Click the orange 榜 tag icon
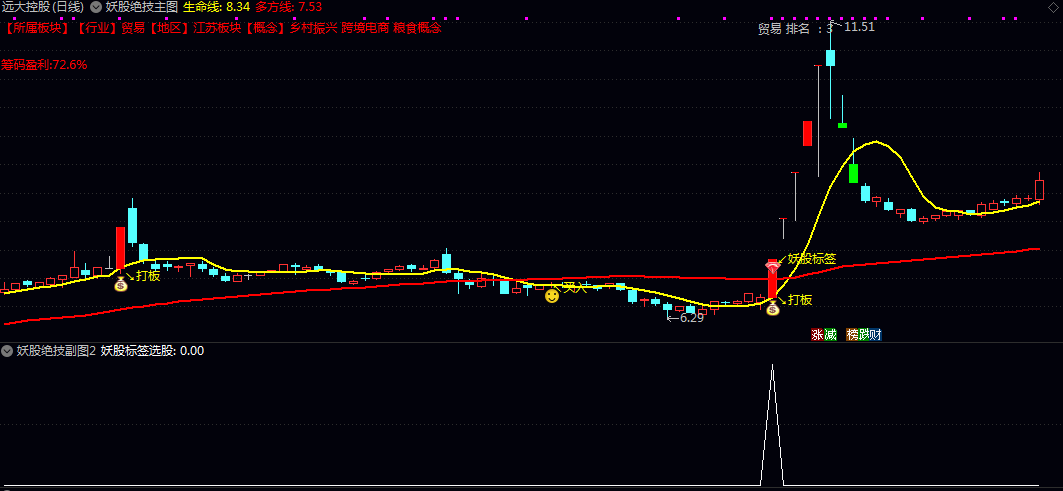1063x491 pixels. click(x=852, y=334)
